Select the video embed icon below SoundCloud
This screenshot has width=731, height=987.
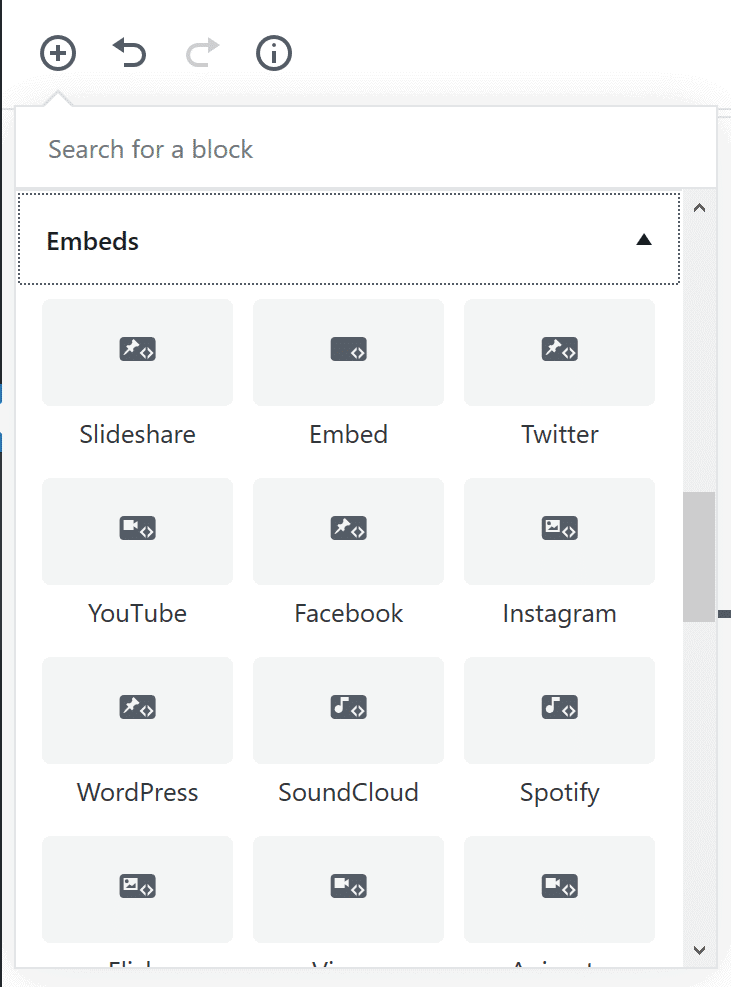(348, 886)
